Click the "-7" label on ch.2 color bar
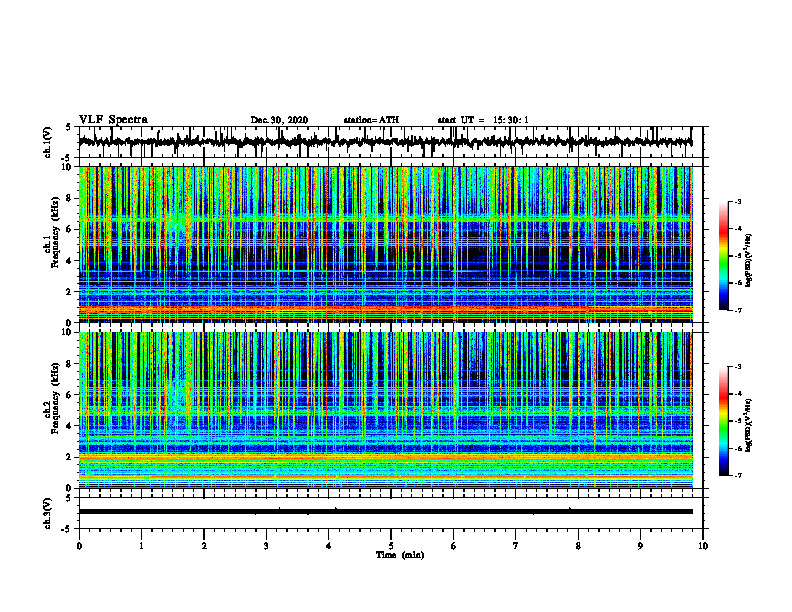This screenshot has width=792, height=612. coord(737,476)
